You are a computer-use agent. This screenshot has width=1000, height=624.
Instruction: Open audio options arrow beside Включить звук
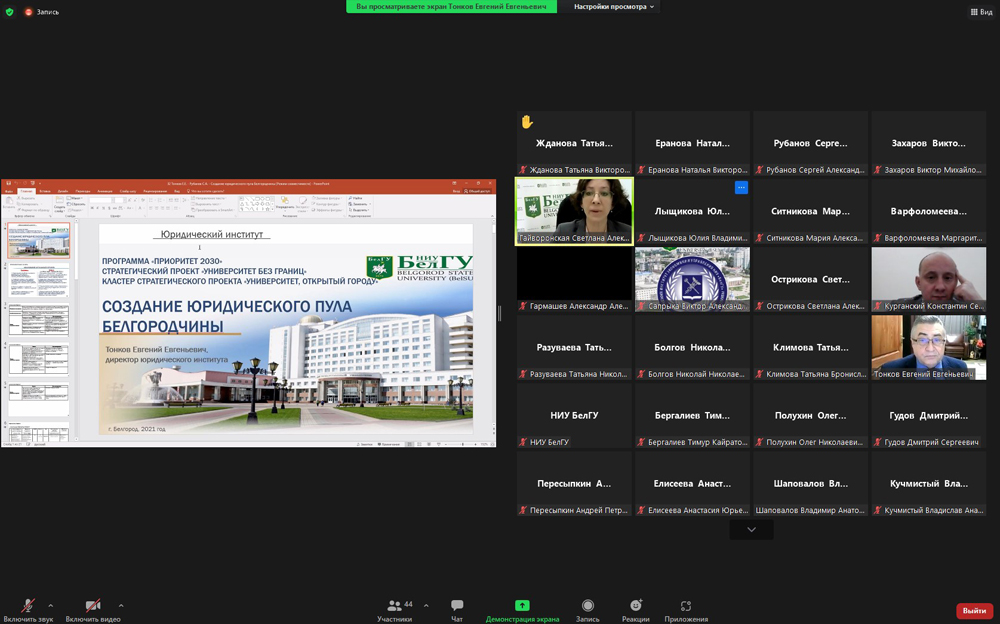tap(51, 605)
